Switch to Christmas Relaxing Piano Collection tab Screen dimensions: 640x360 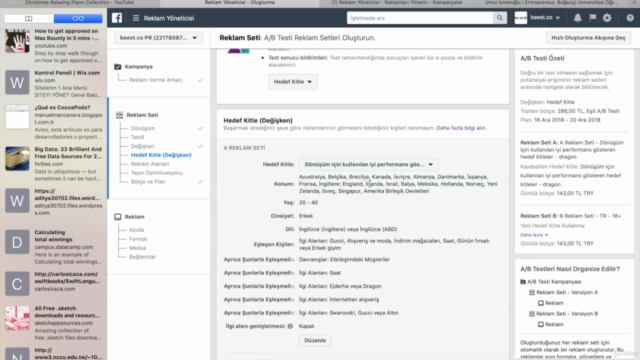pyautogui.click(x=80, y=3)
